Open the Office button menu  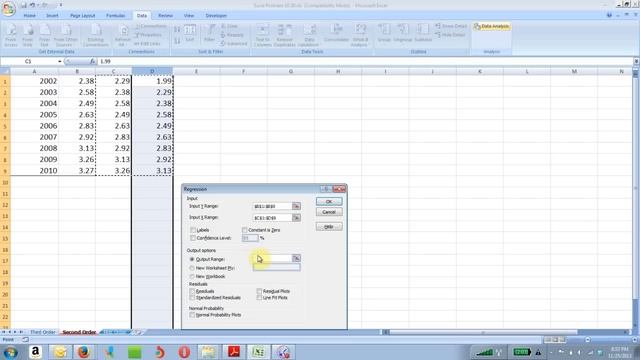[8, 9]
